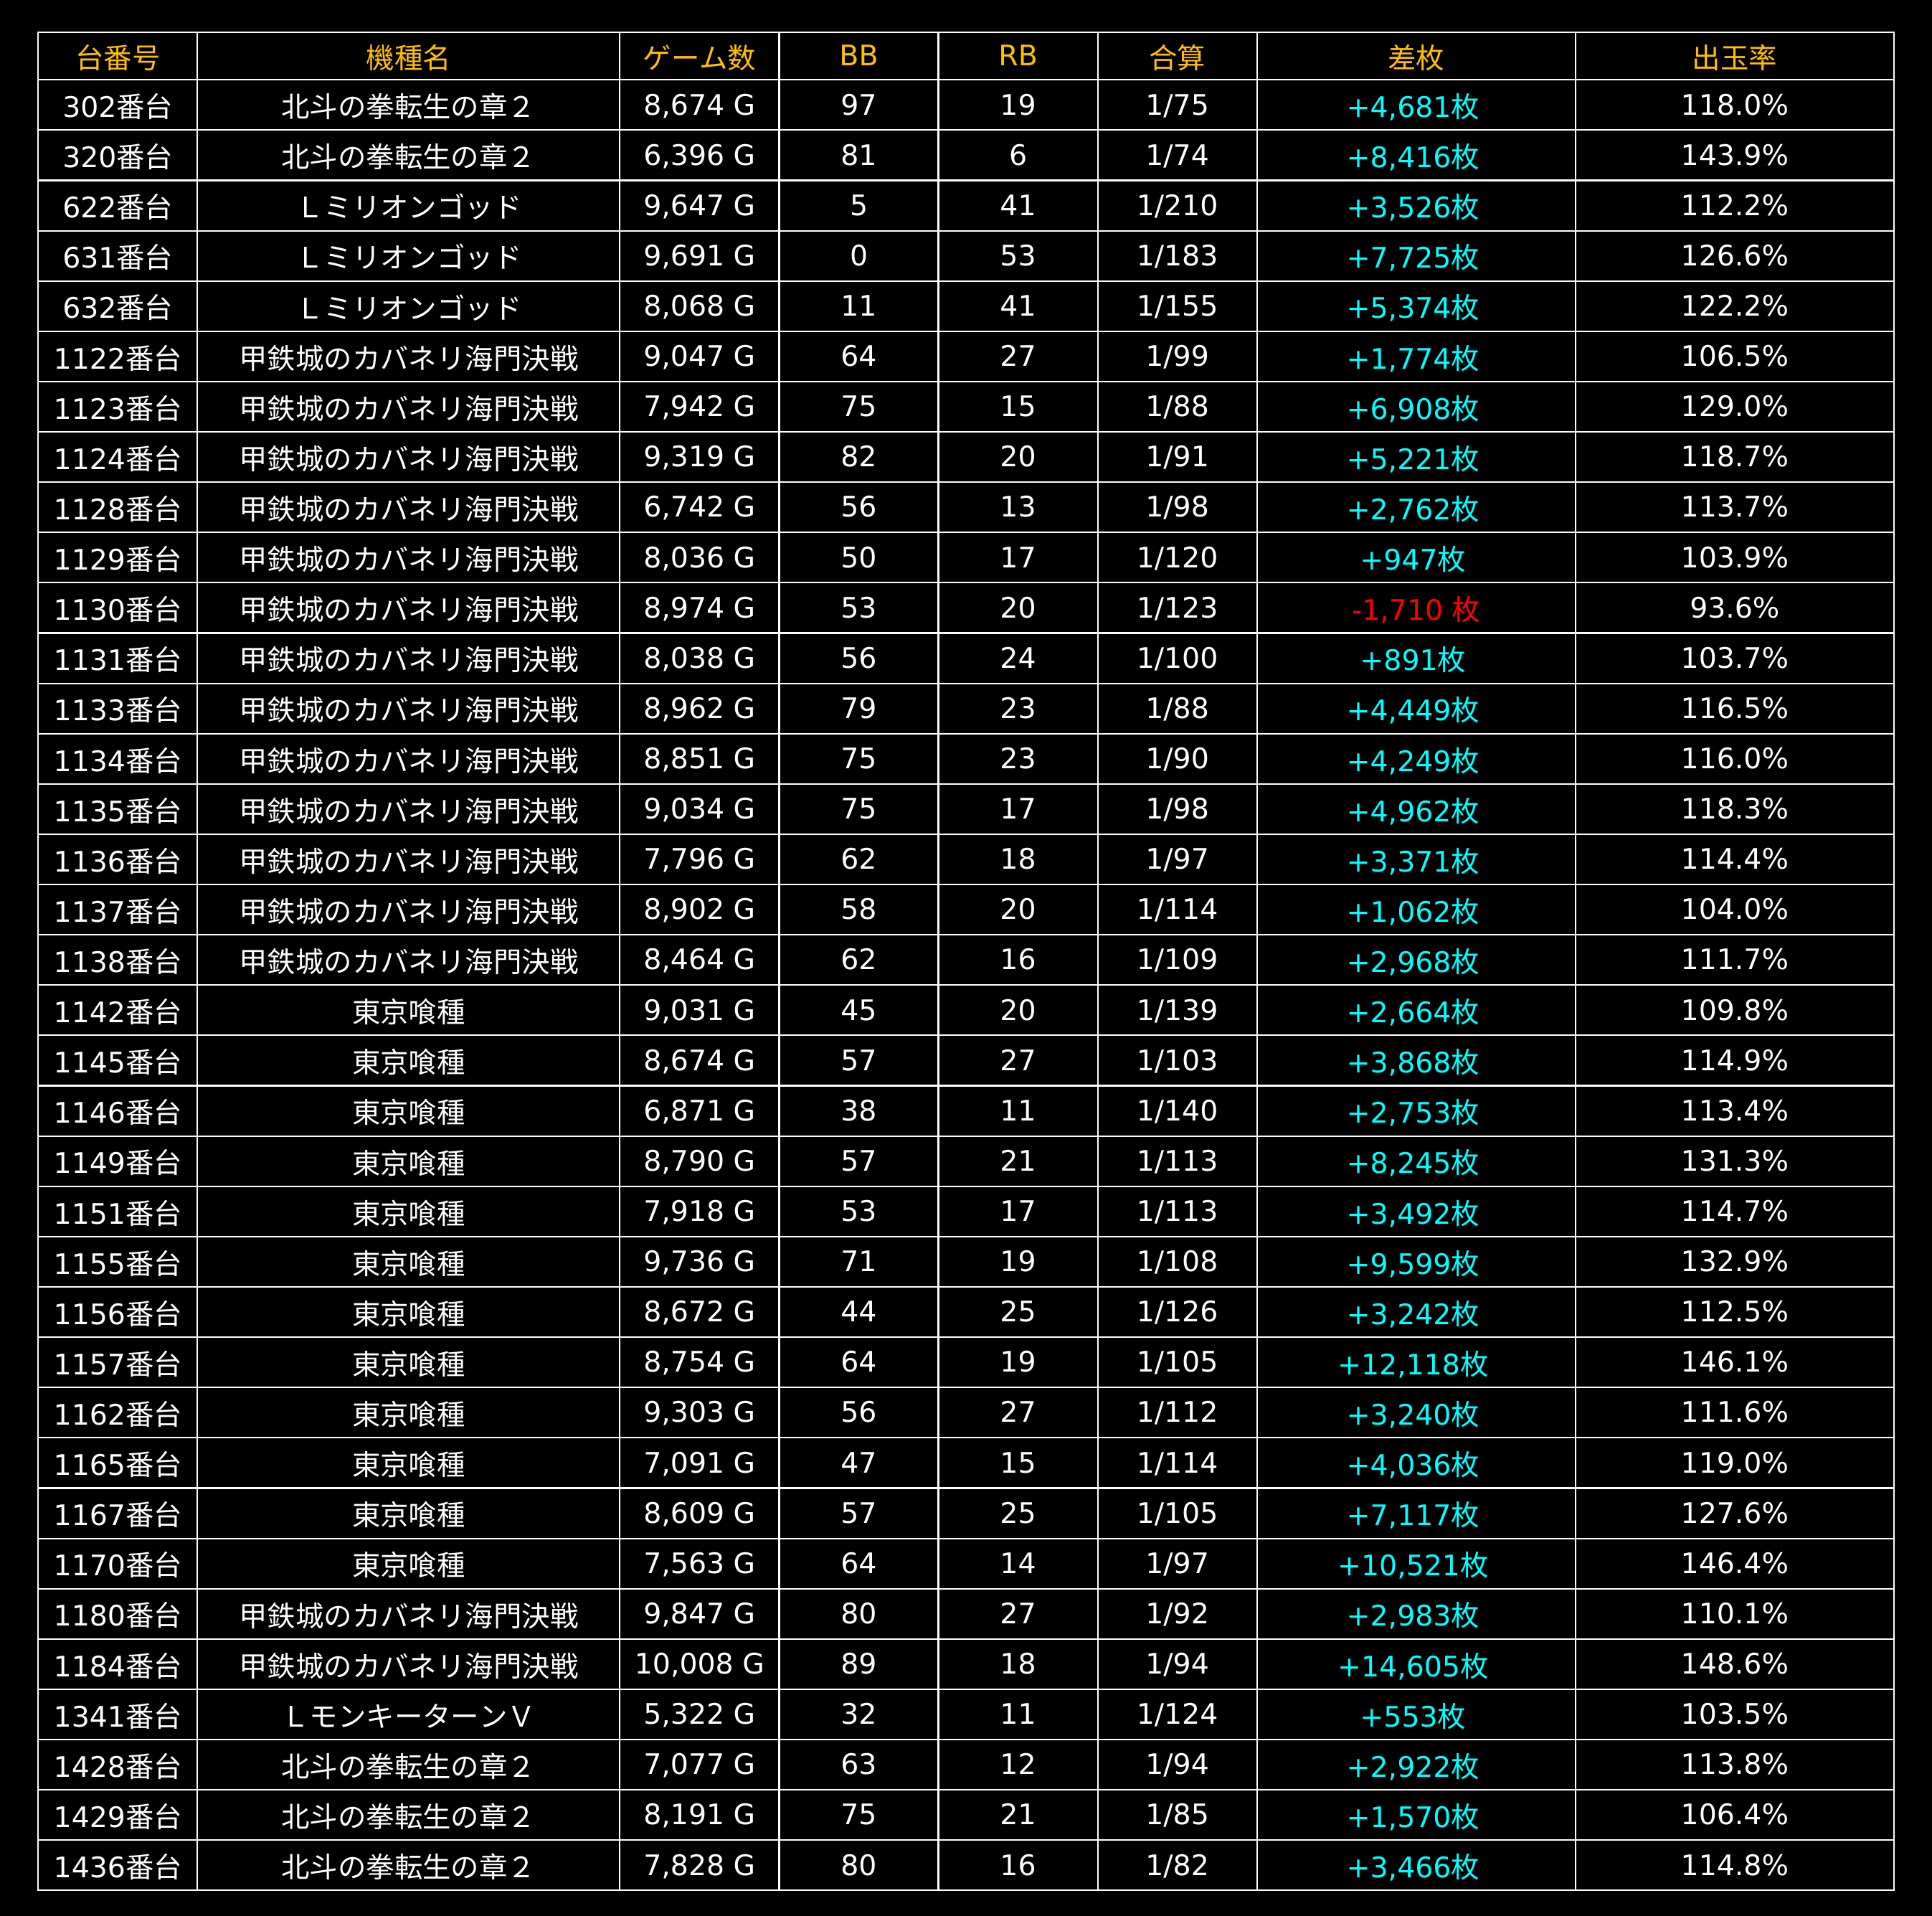Click the 10,008 G game count
Viewport: 1932px width, 1916px height.
coord(699,1665)
